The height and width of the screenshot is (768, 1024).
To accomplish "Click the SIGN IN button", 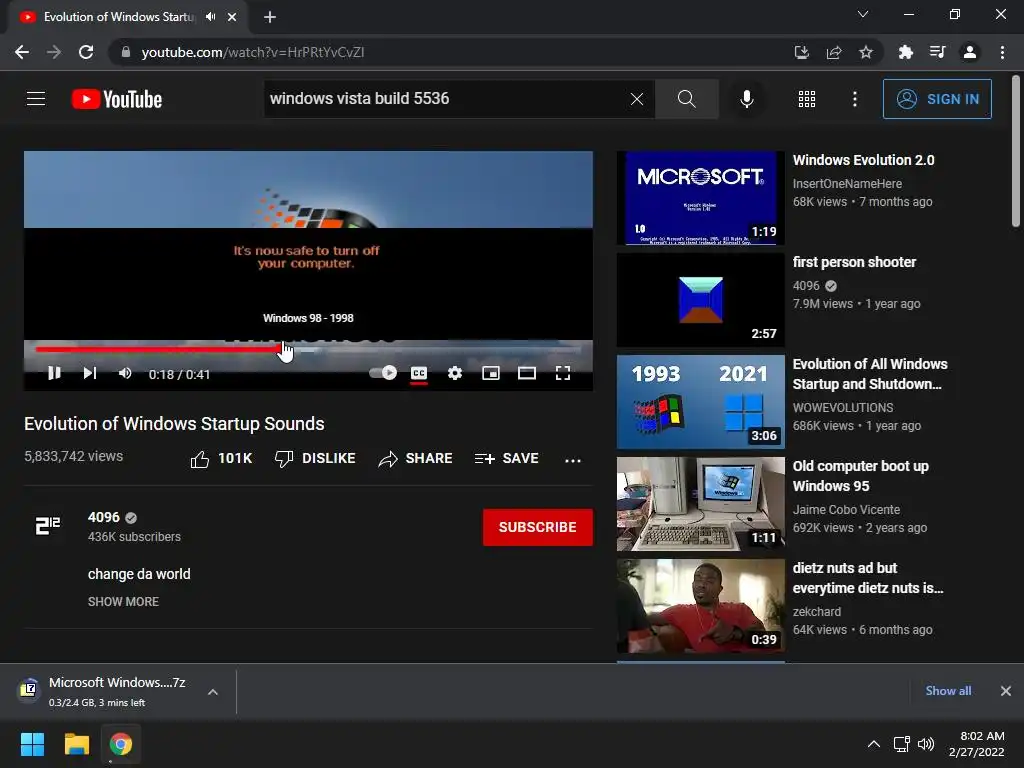I will pyautogui.click(x=937, y=99).
